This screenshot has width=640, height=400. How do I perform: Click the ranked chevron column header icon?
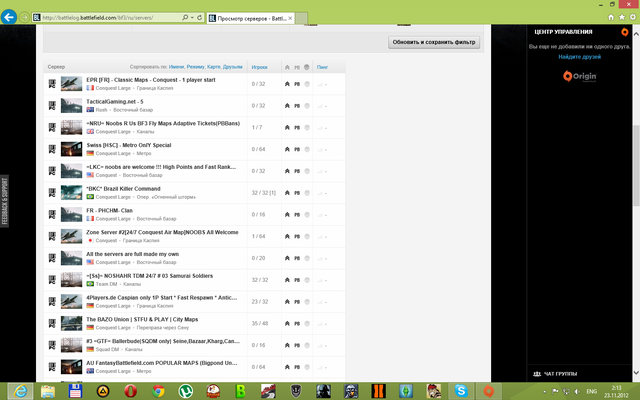point(287,67)
